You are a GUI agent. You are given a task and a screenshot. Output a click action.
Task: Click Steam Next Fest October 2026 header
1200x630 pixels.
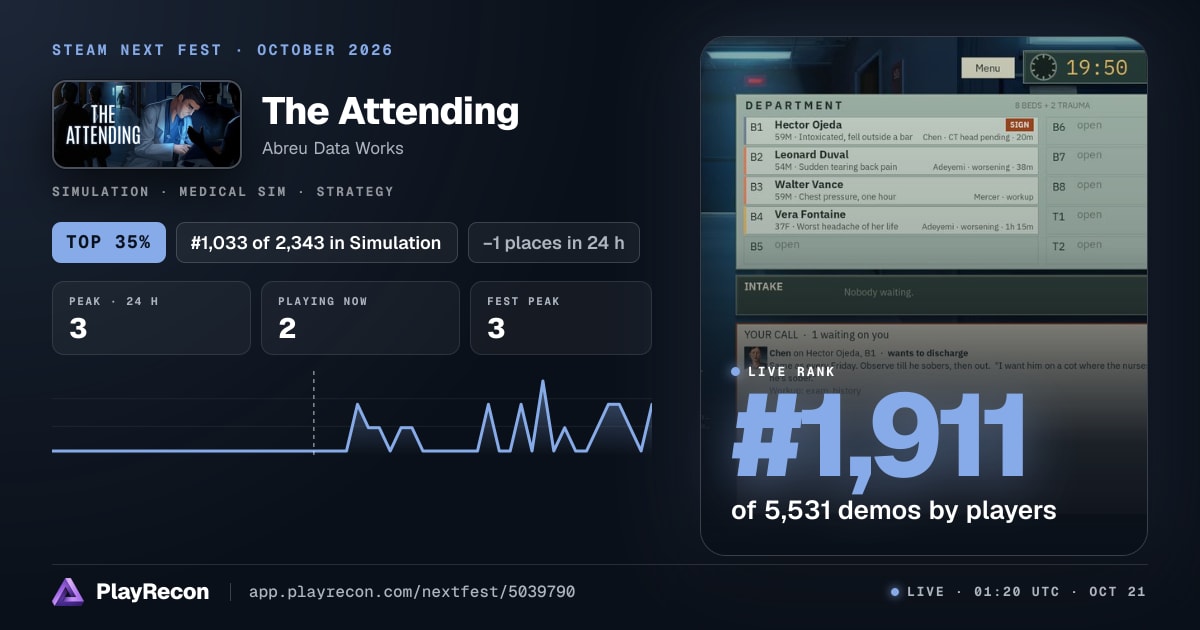(223, 50)
